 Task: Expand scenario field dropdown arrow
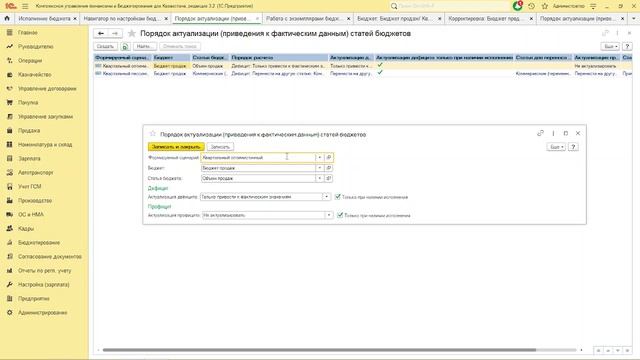pyautogui.click(x=320, y=158)
